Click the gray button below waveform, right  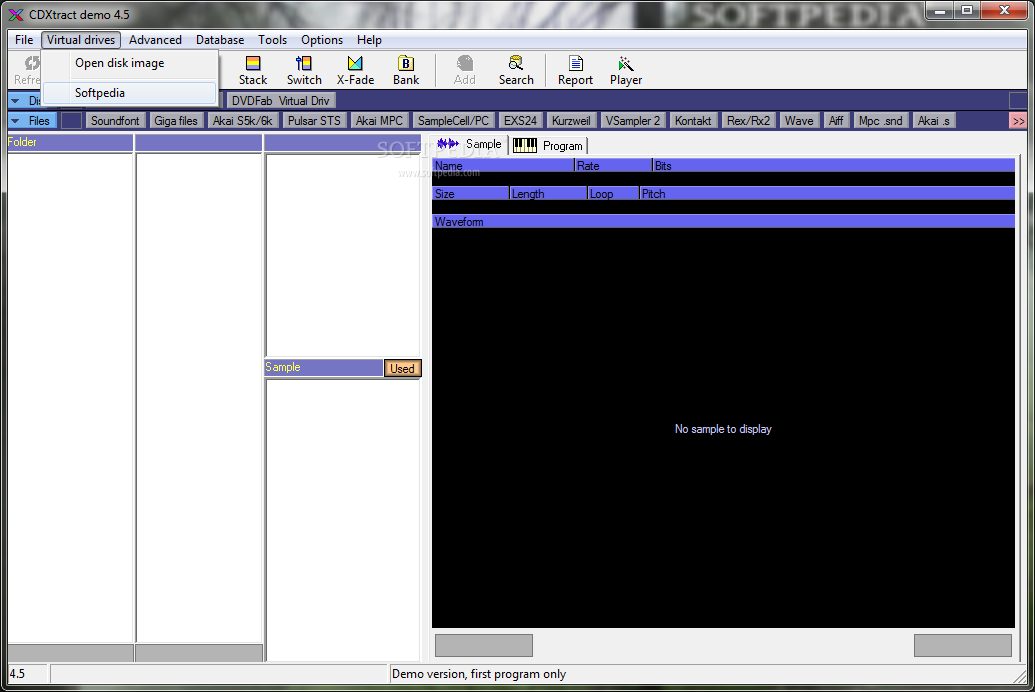click(x=962, y=645)
